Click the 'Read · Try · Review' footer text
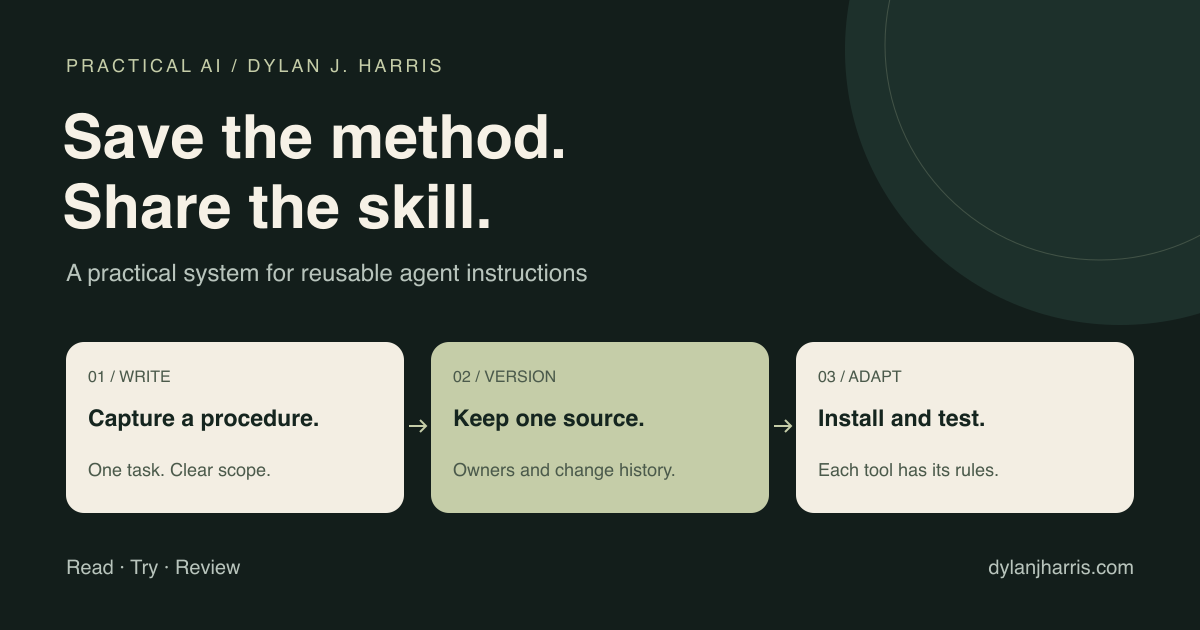The height and width of the screenshot is (630, 1200). pyautogui.click(x=153, y=568)
